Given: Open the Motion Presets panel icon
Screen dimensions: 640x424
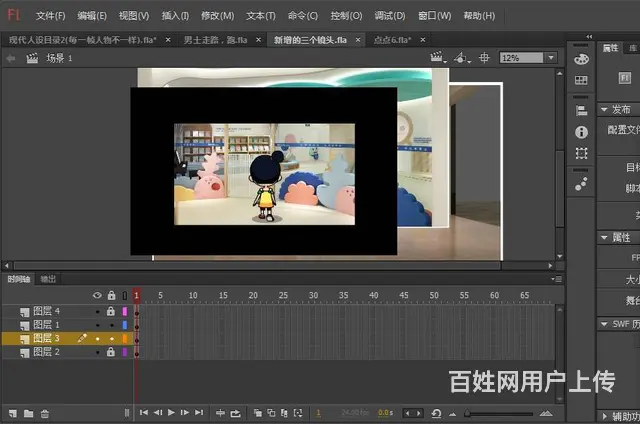Looking at the screenshot, I should tap(581, 184).
